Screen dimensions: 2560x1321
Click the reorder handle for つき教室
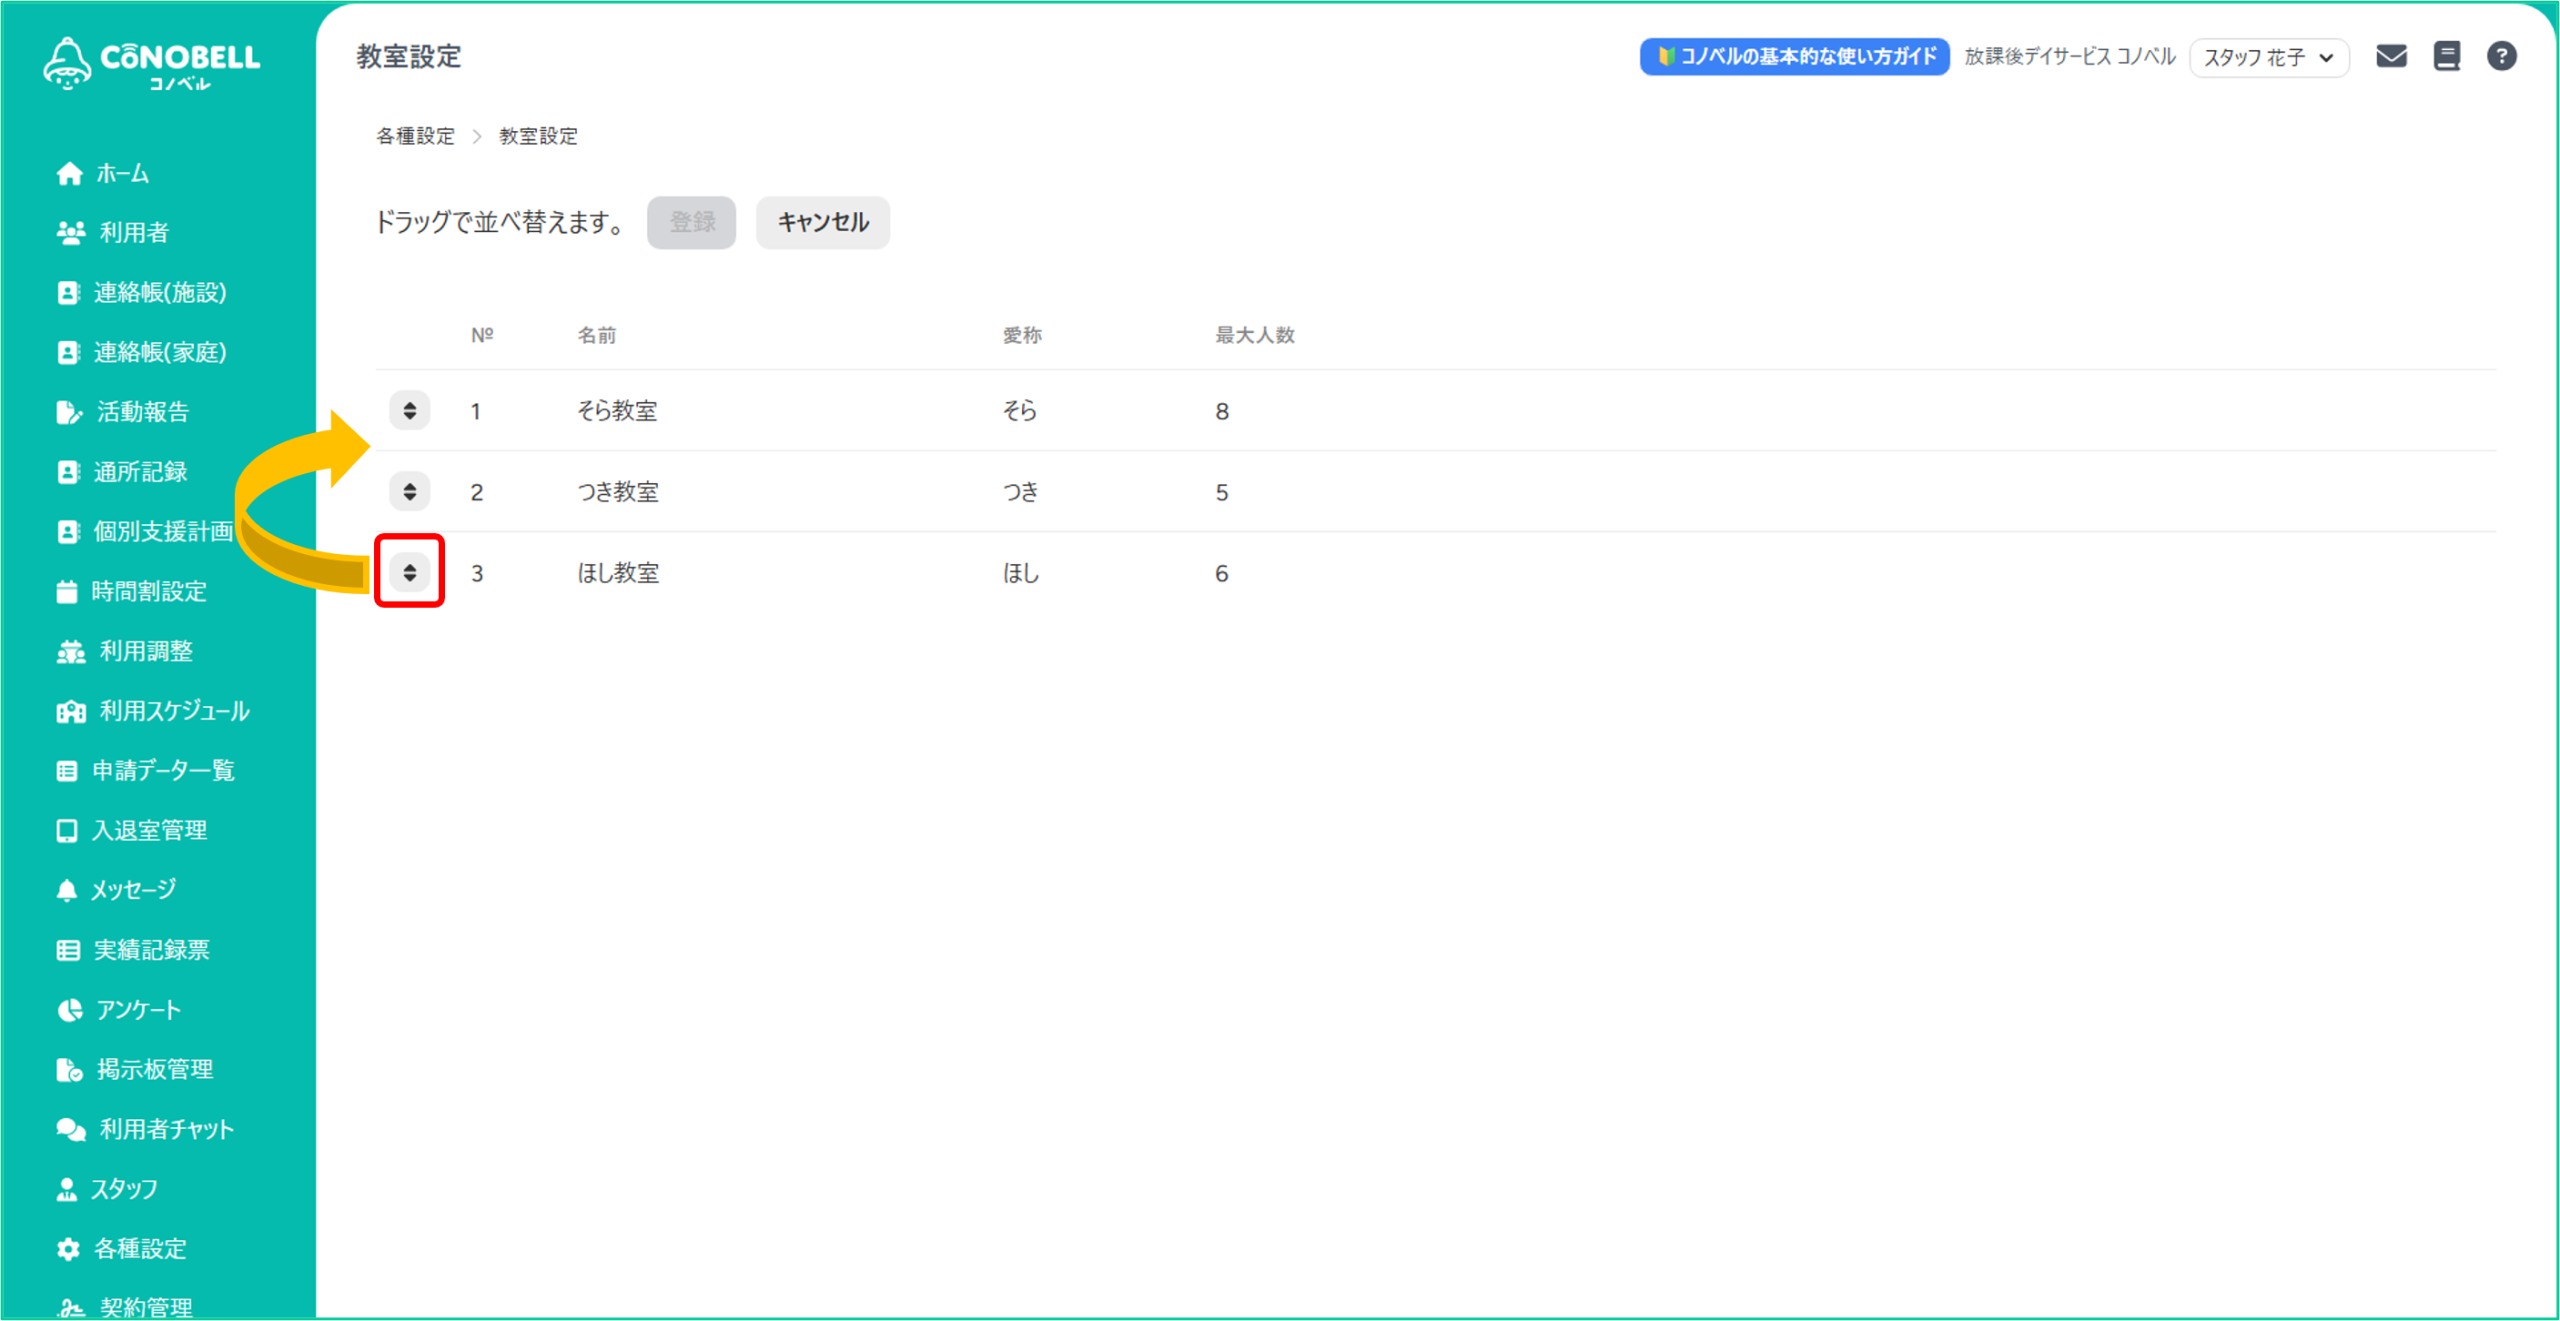(x=409, y=492)
